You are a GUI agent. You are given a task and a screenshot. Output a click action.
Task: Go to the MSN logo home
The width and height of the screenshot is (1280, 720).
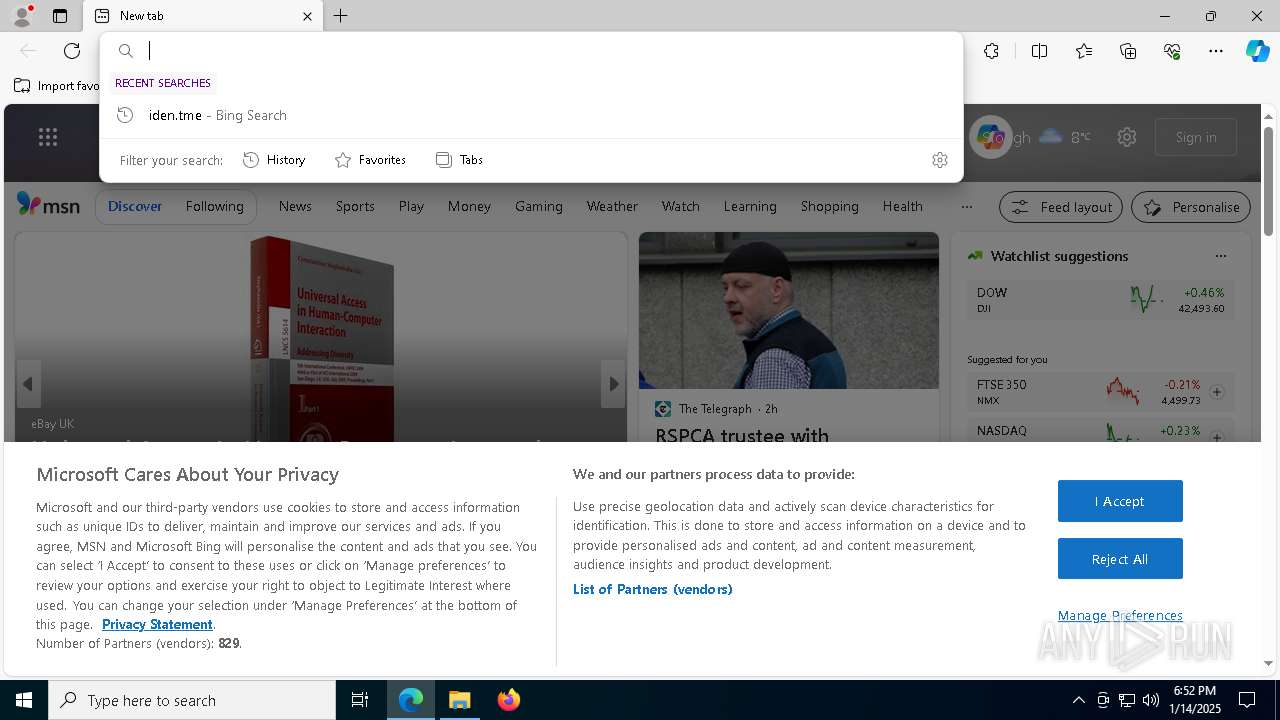pyautogui.click(x=48, y=205)
